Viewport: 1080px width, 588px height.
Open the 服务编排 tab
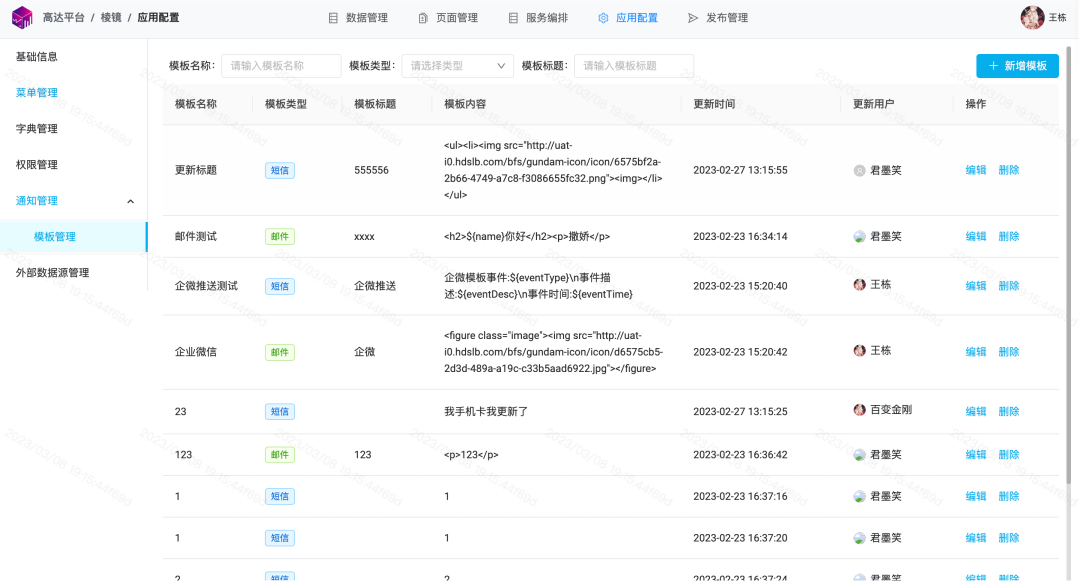point(538,18)
